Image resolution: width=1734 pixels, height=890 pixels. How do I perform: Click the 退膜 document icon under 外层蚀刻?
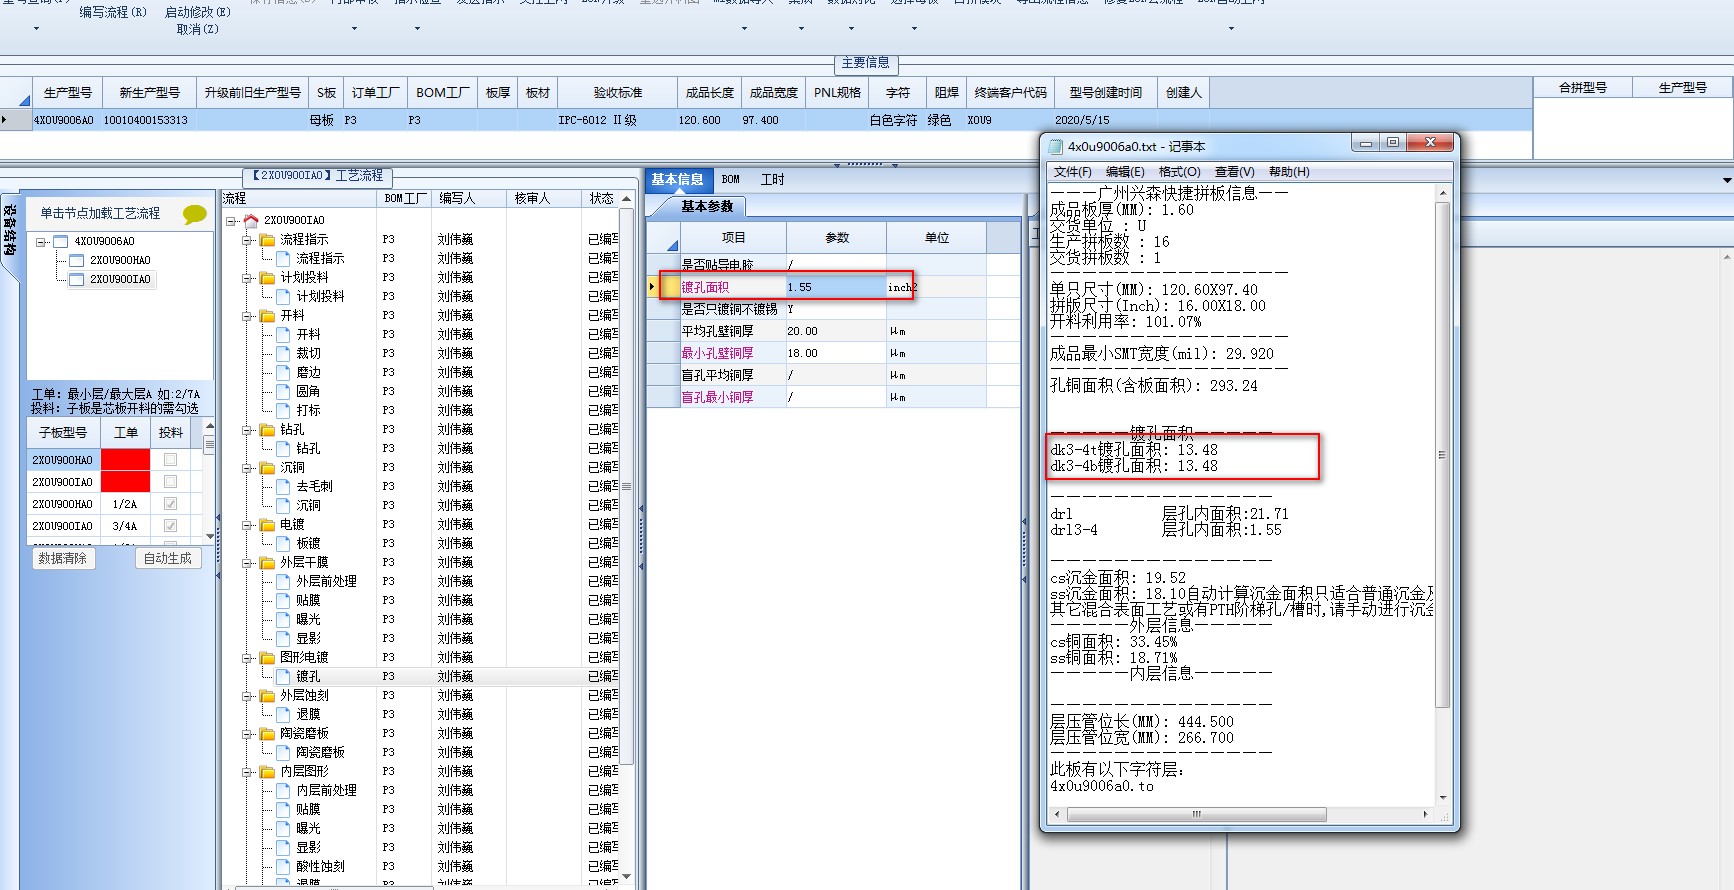(x=283, y=714)
